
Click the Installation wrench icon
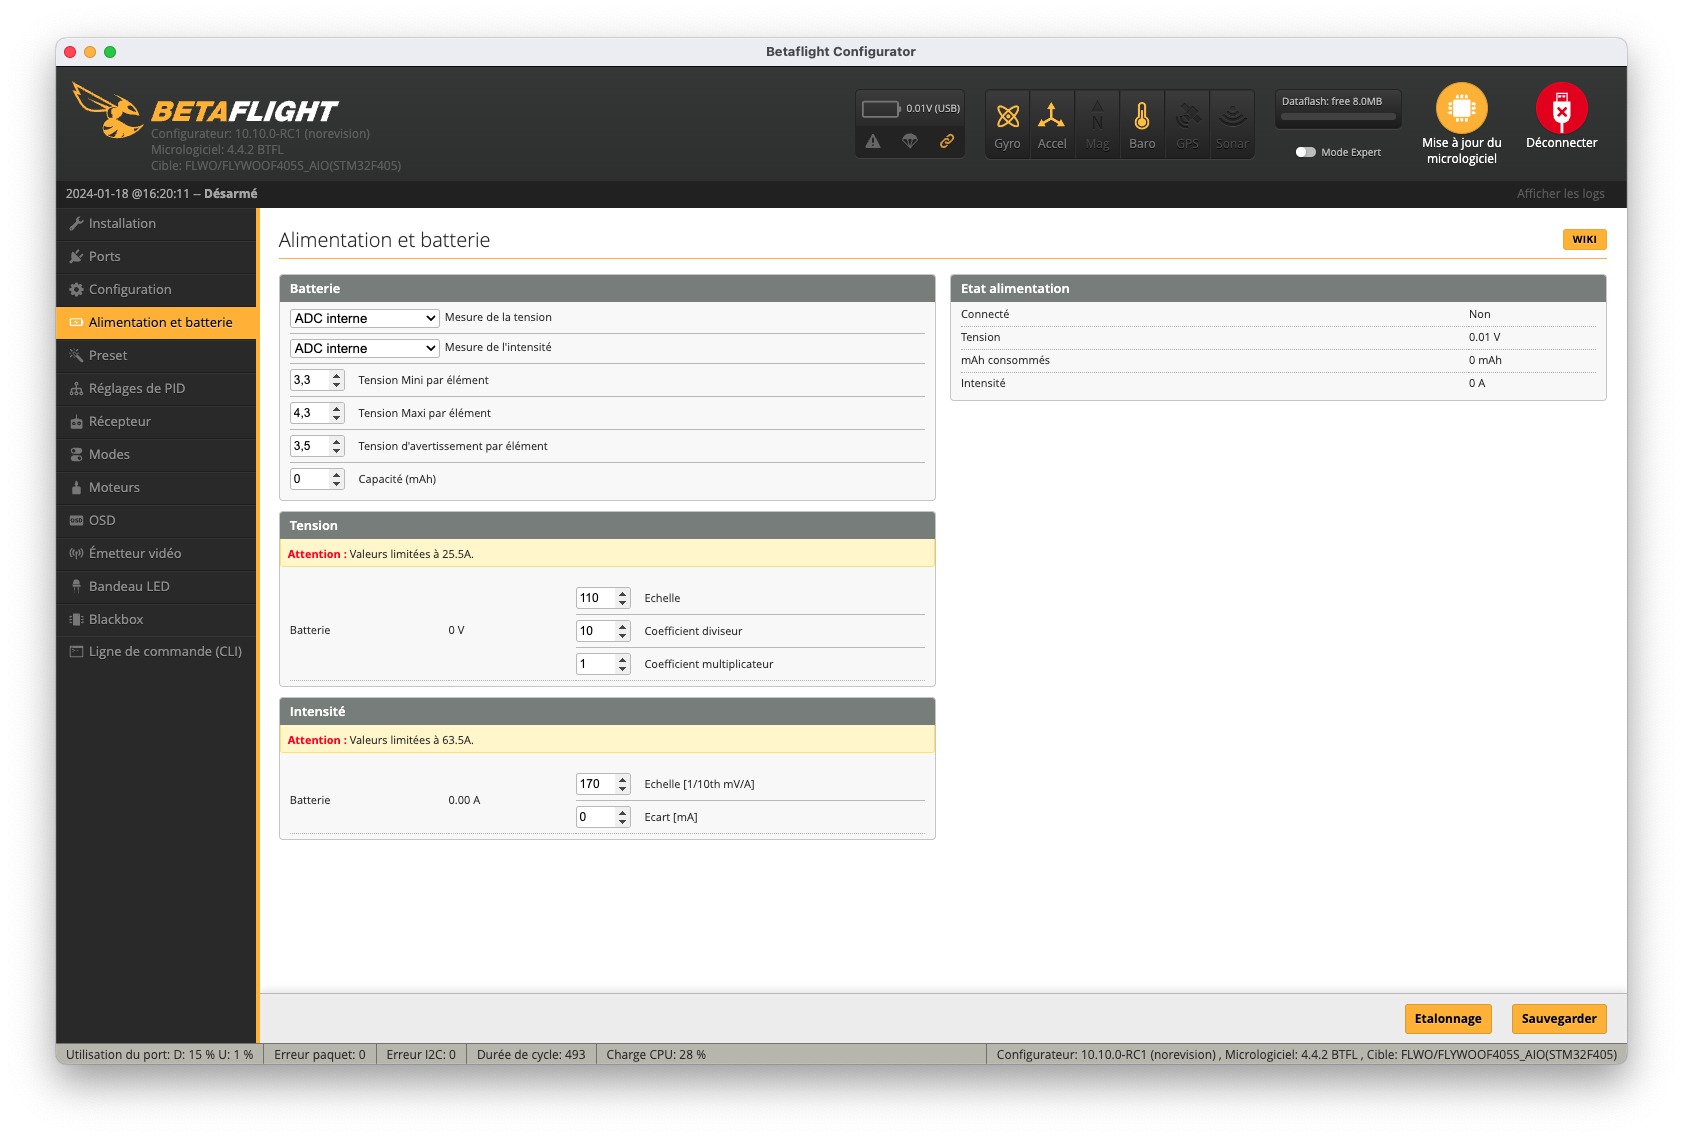pos(76,223)
